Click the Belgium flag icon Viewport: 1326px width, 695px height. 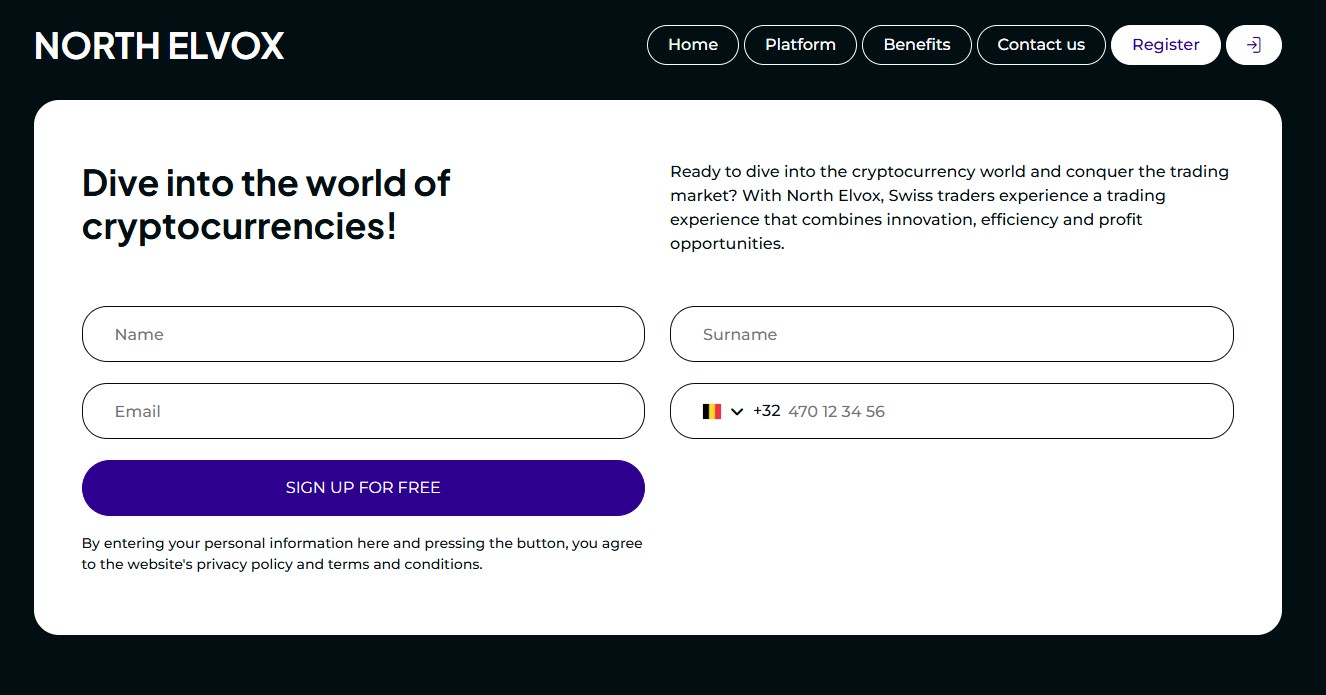tap(712, 411)
